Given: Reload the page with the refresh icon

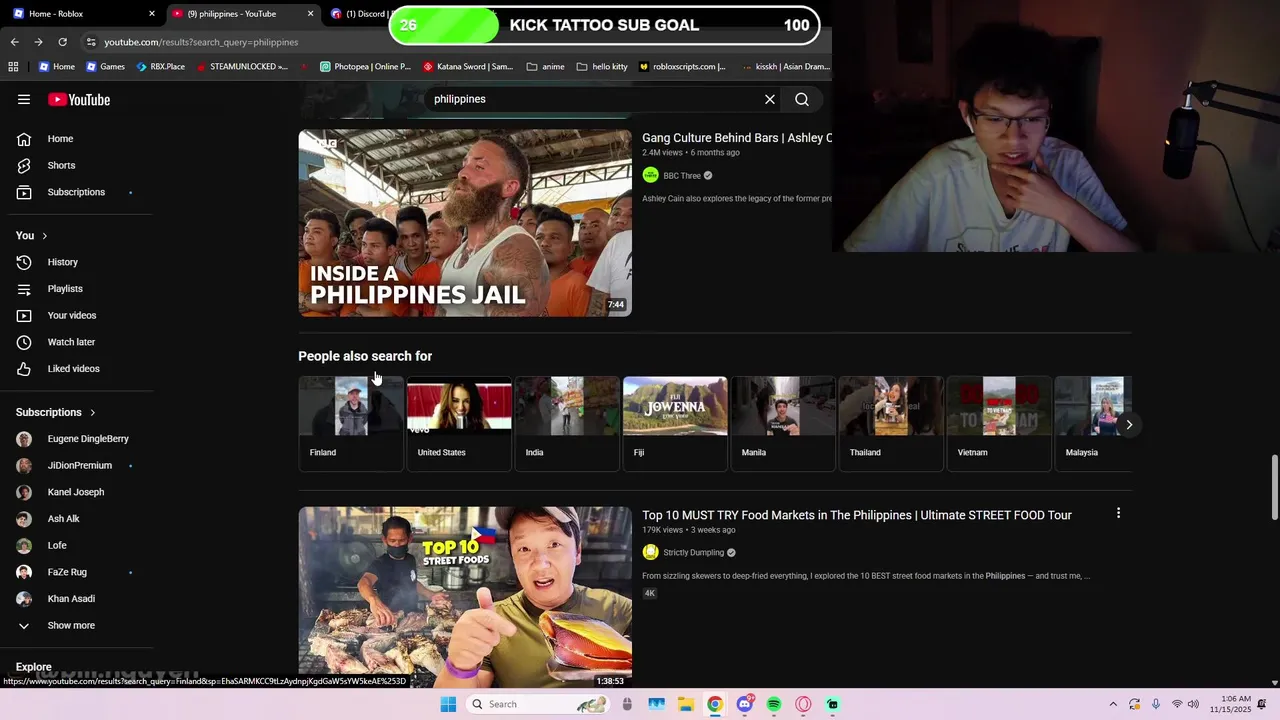Looking at the screenshot, I should (62, 42).
